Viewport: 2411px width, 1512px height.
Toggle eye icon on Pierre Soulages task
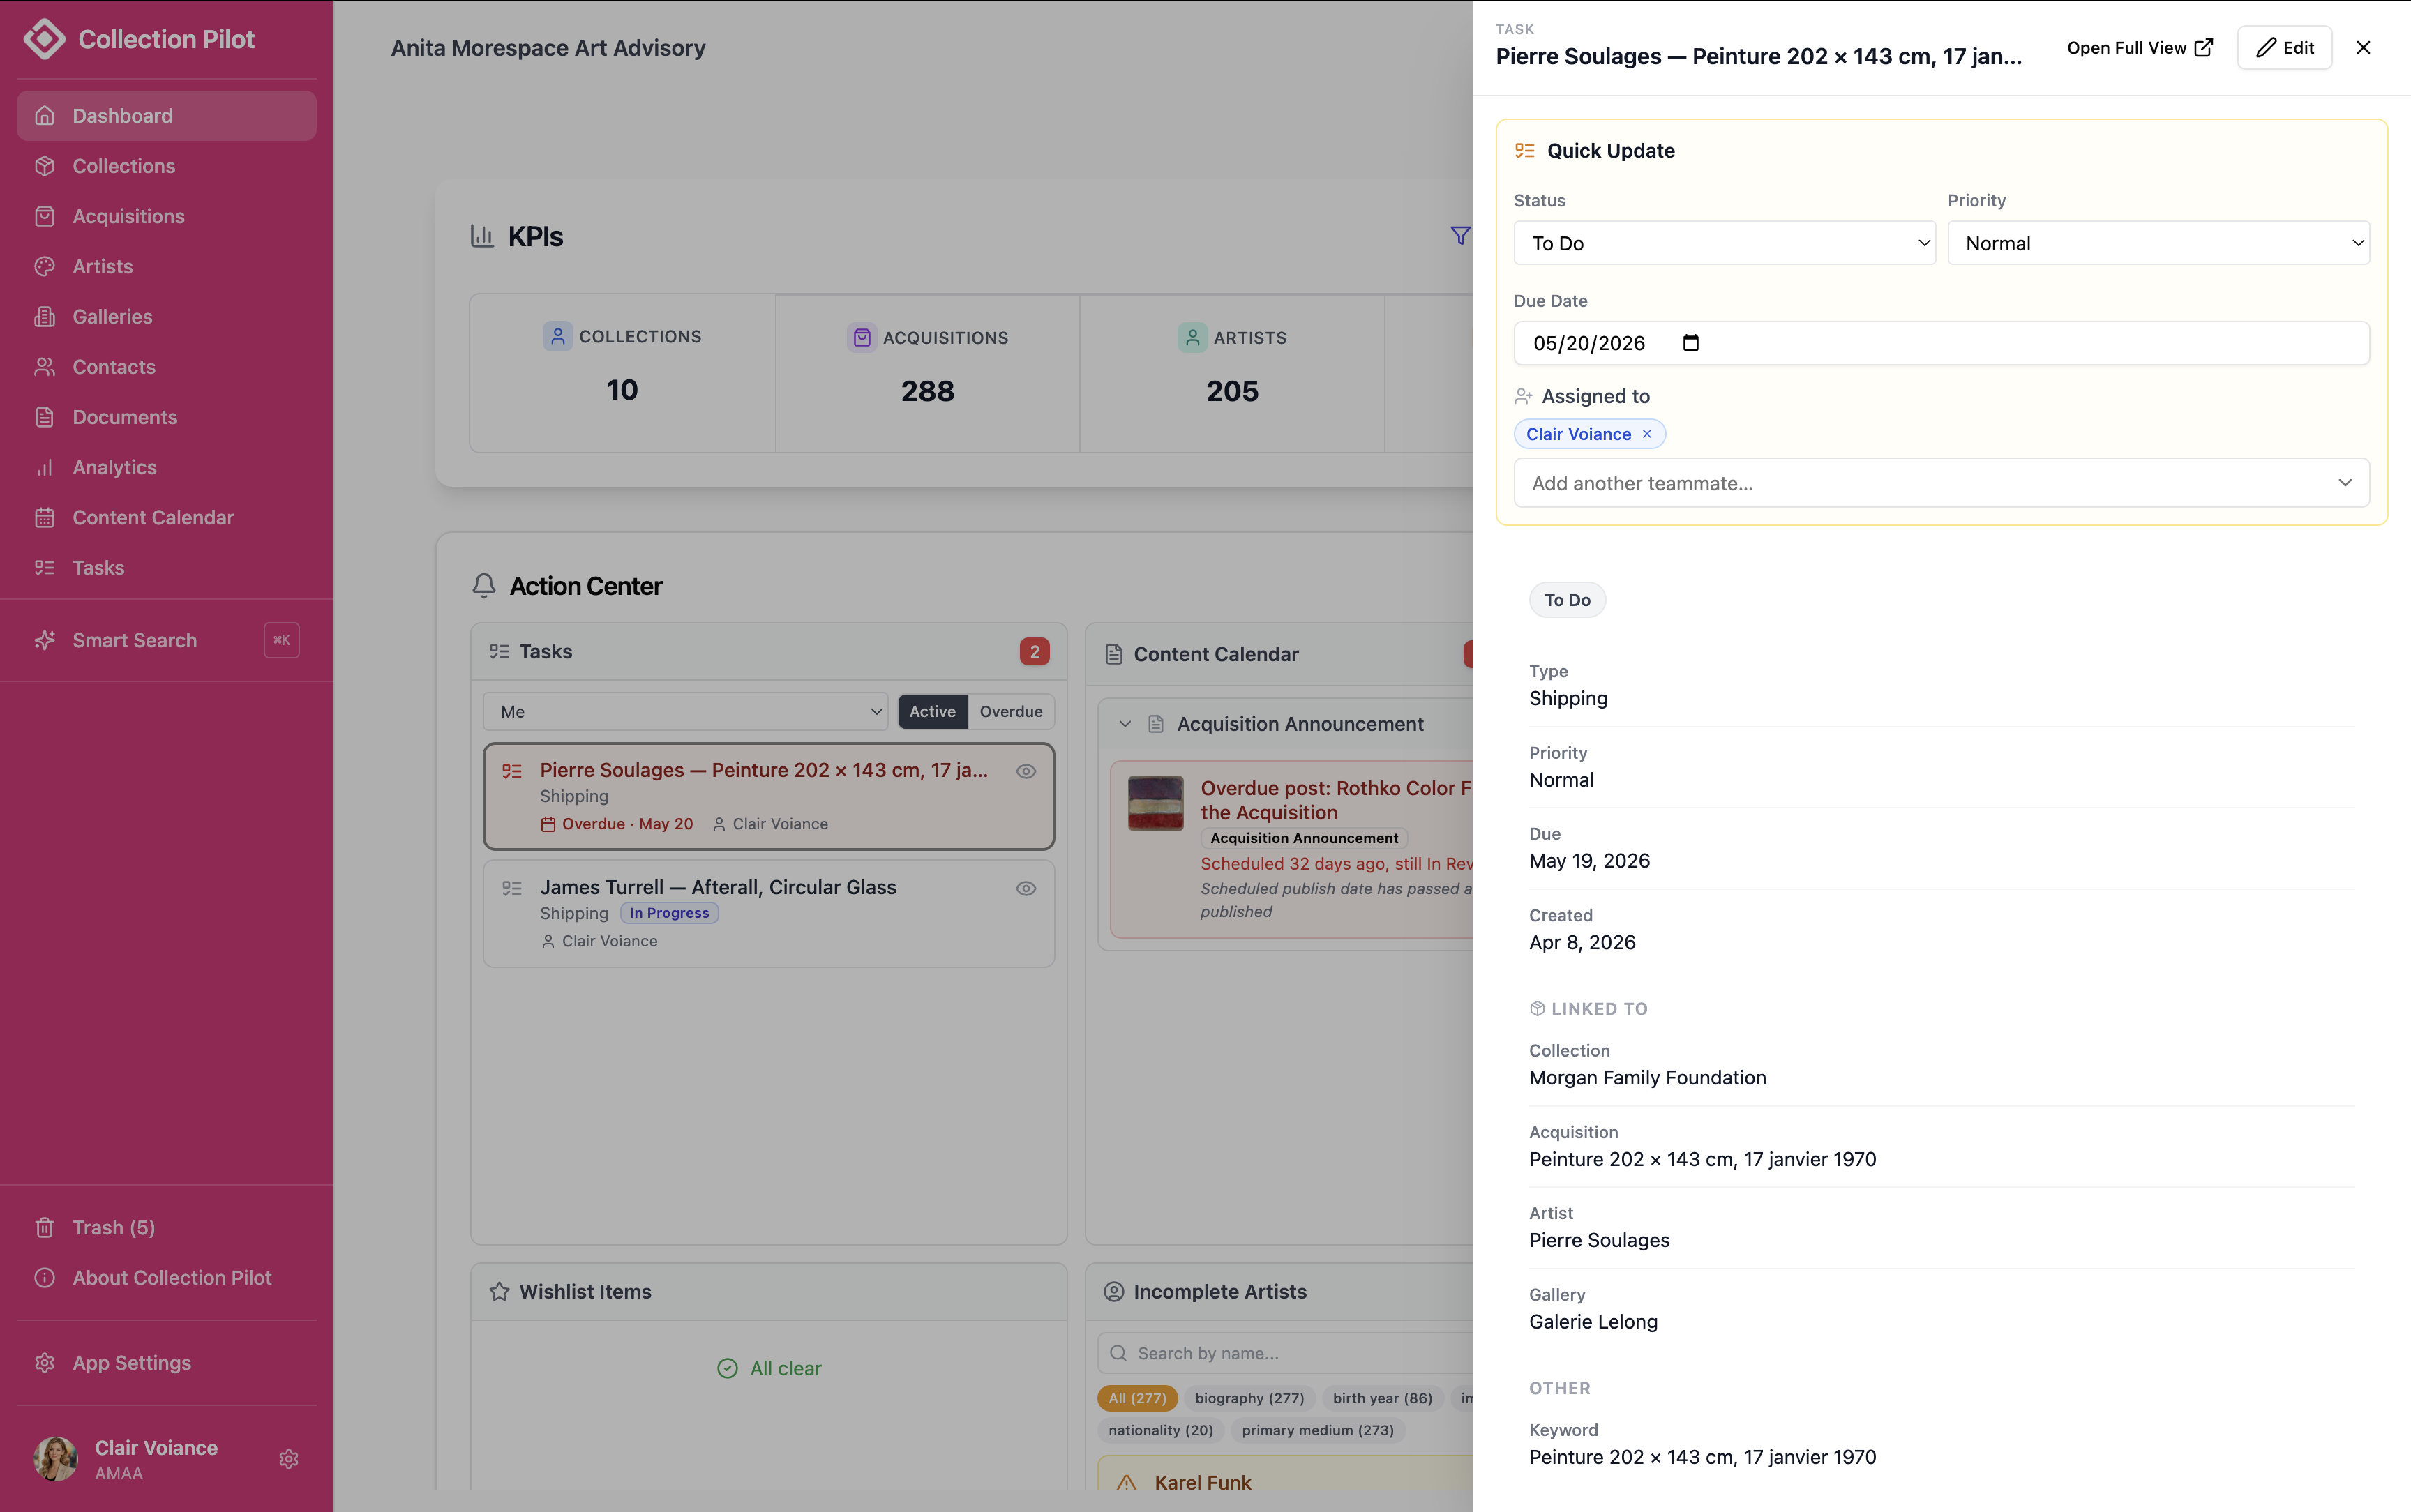[1026, 771]
